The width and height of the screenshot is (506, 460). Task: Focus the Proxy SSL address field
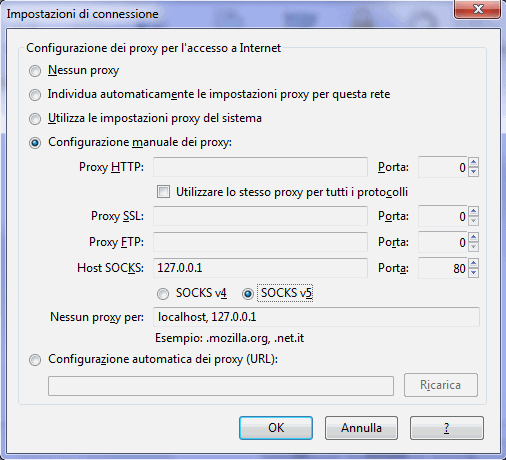pyautogui.click(x=260, y=216)
